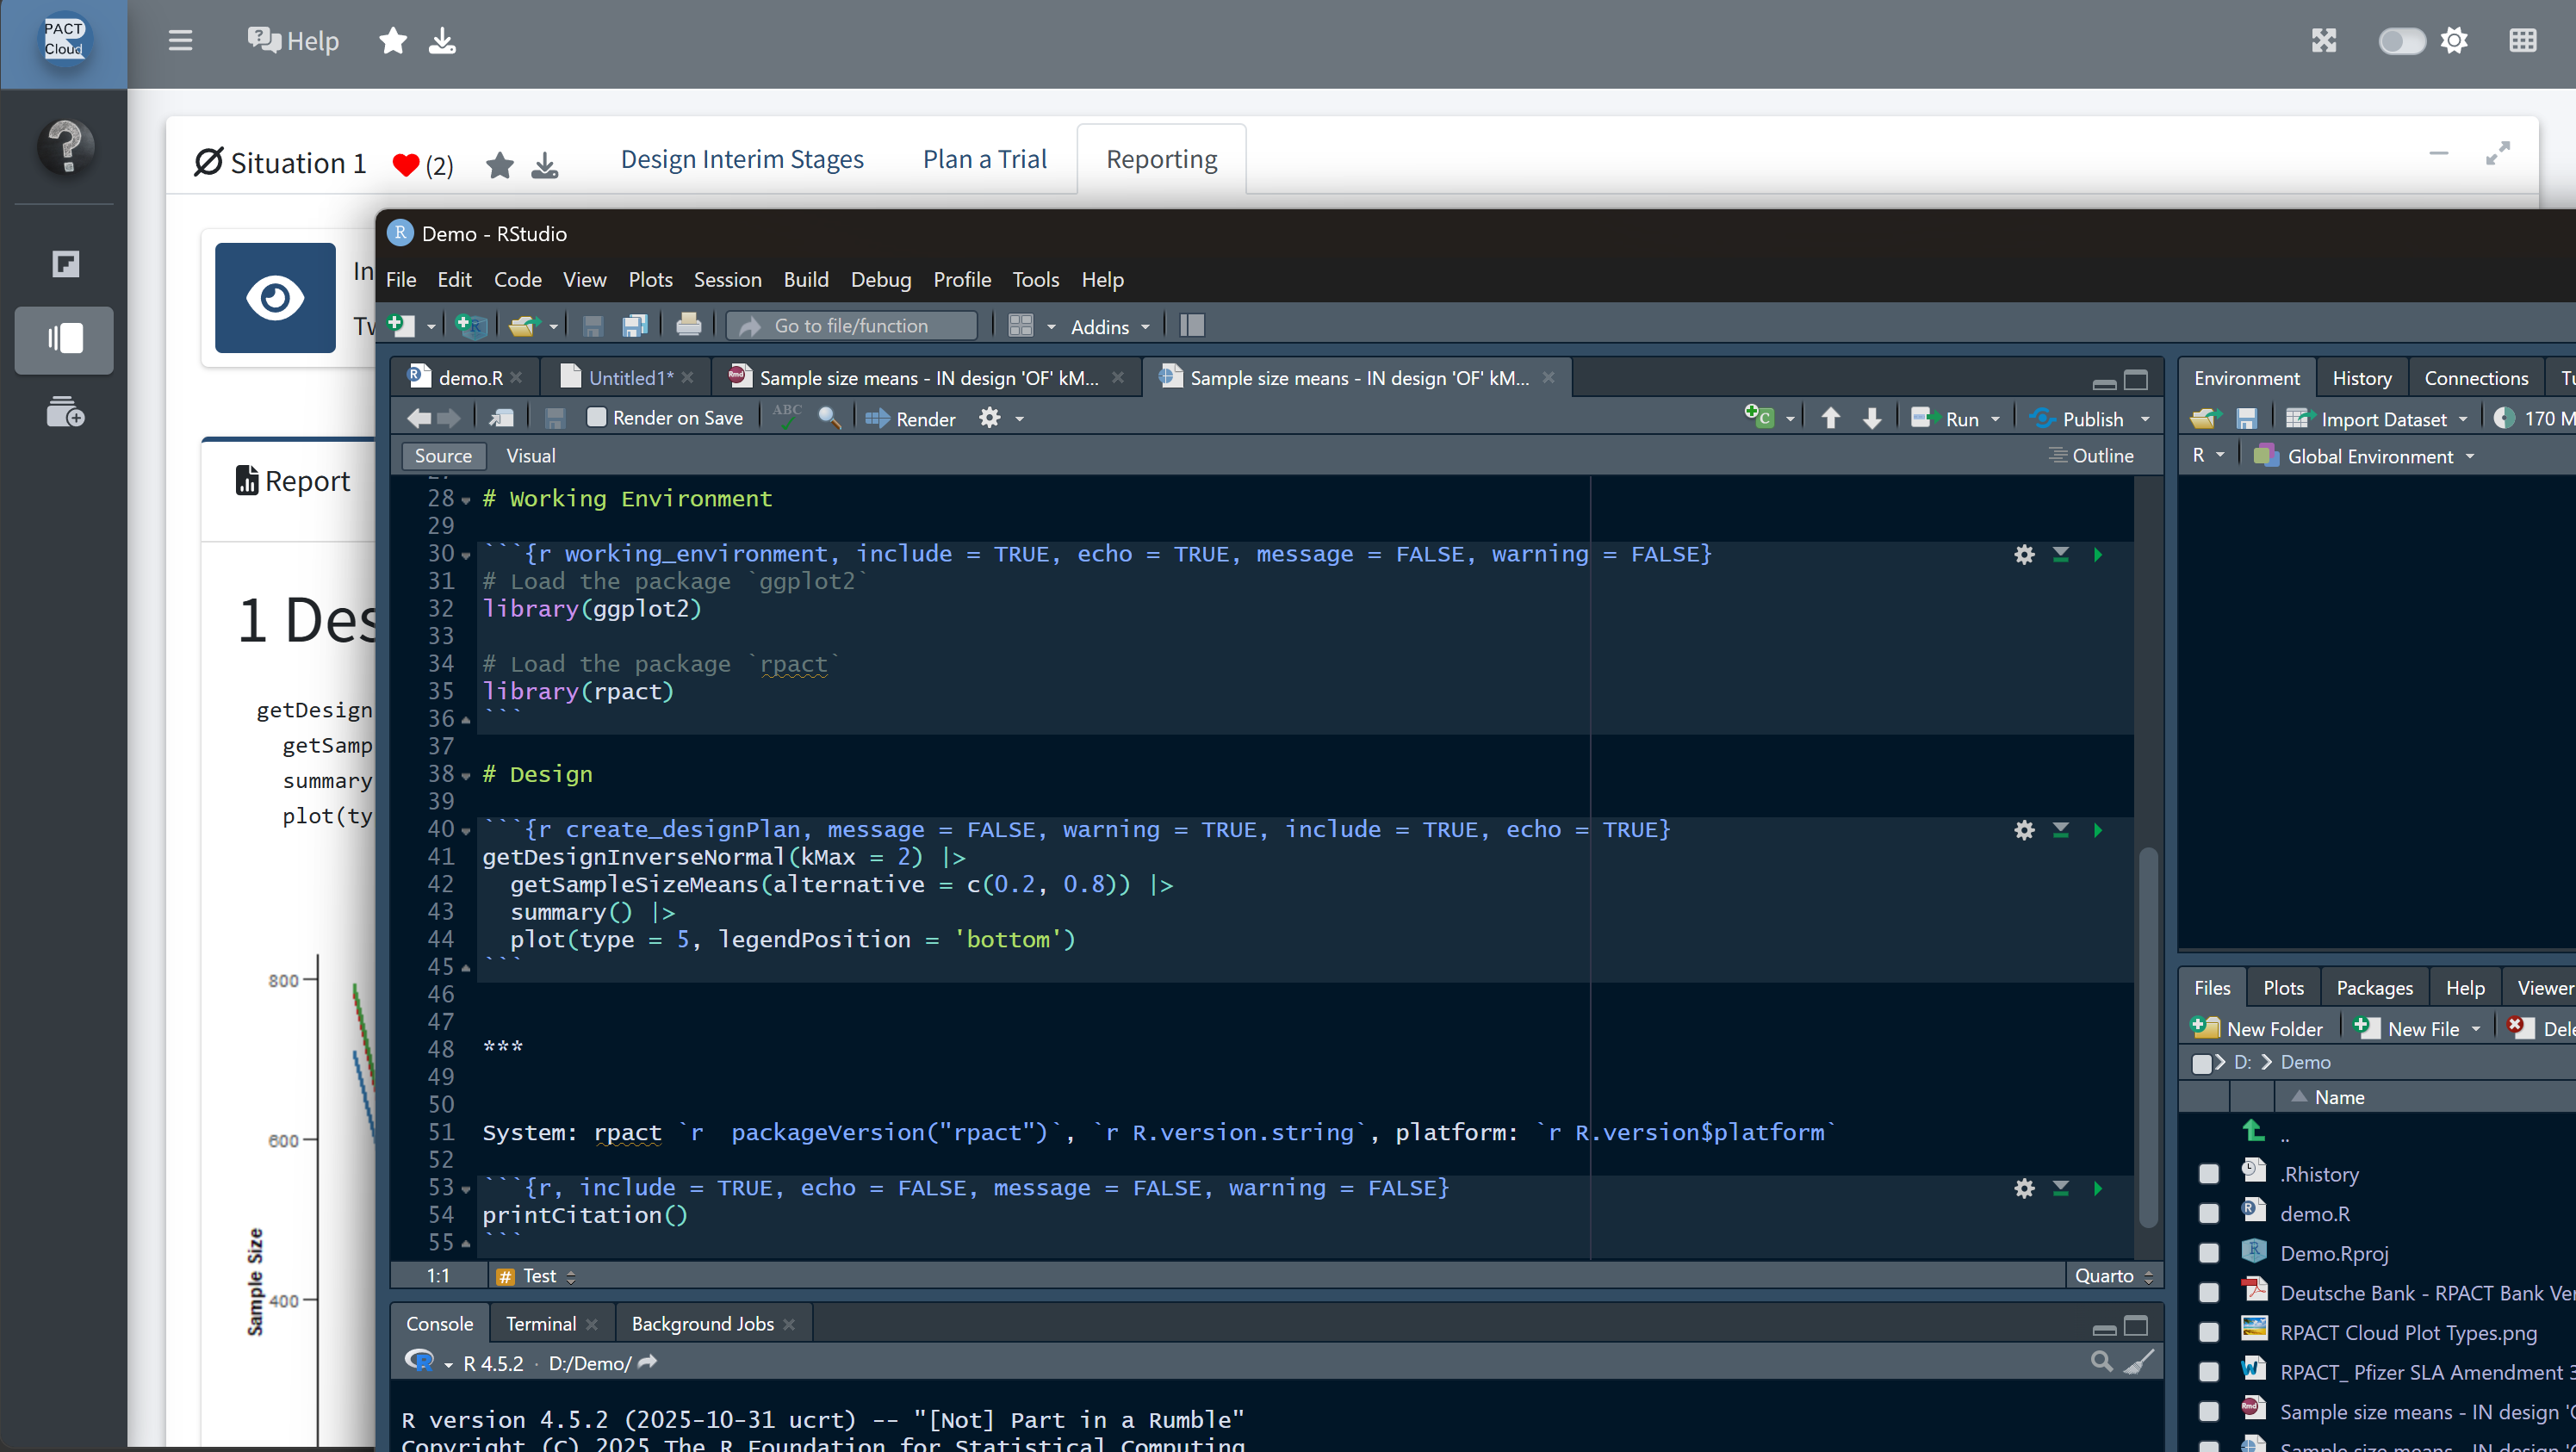Open the Global Environment dropdown

tap(2366, 456)
